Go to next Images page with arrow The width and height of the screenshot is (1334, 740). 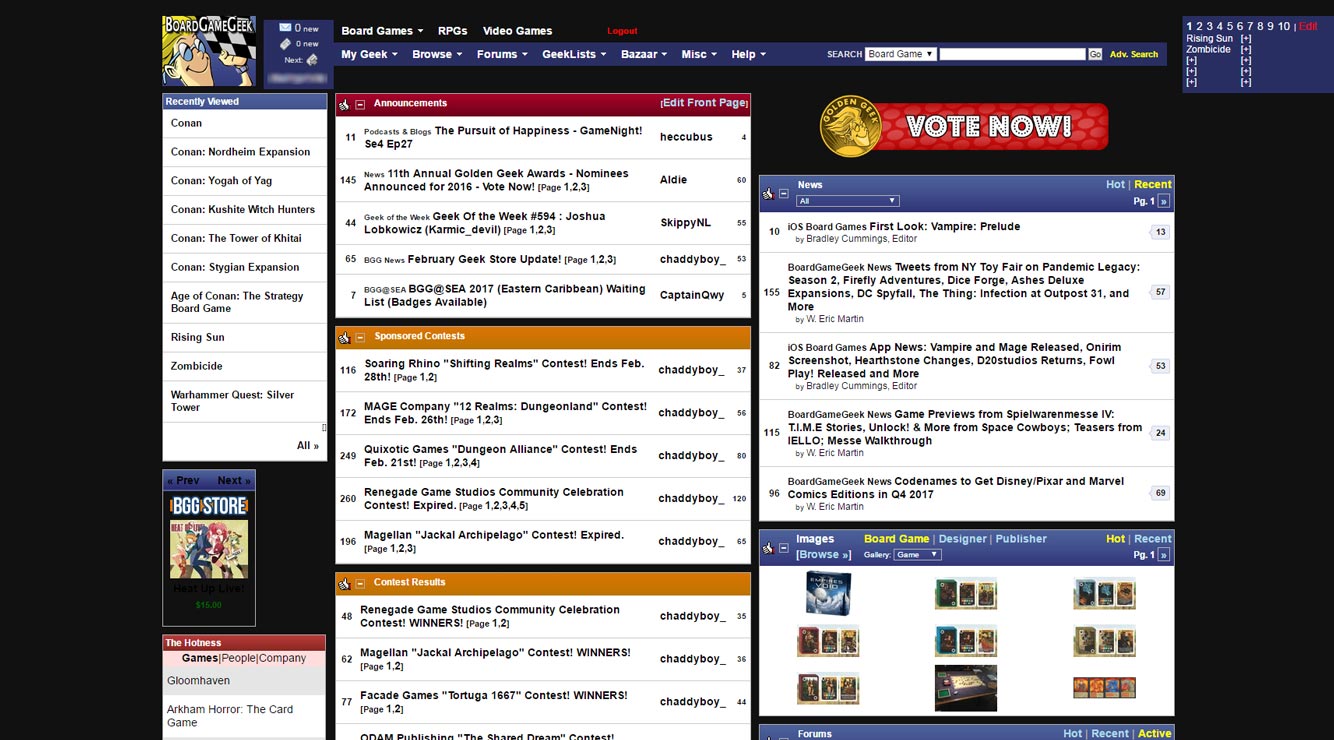click(1163, 554)
